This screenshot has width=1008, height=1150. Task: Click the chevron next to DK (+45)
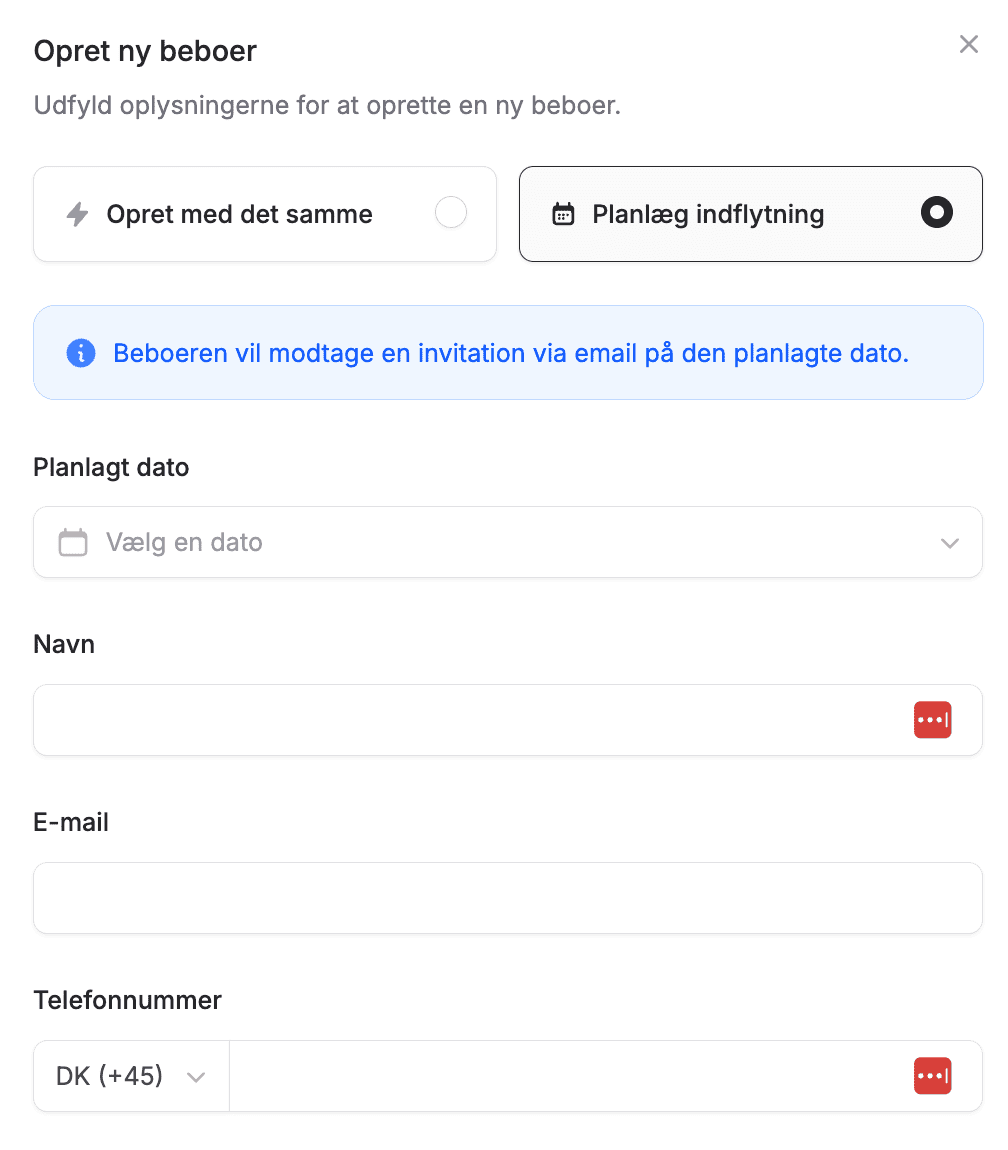tap(197, 1077)
